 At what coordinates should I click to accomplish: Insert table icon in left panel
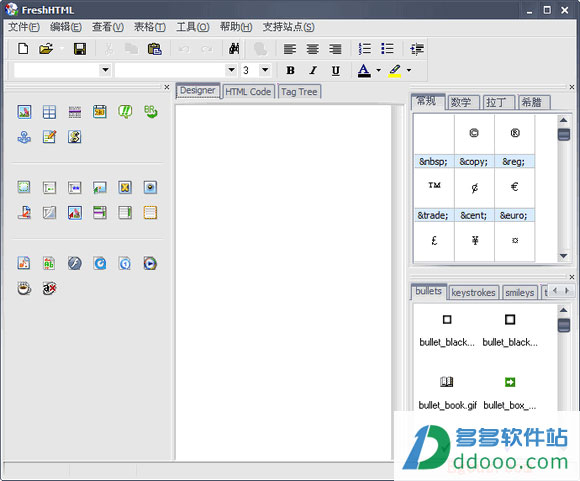point(49,112)
